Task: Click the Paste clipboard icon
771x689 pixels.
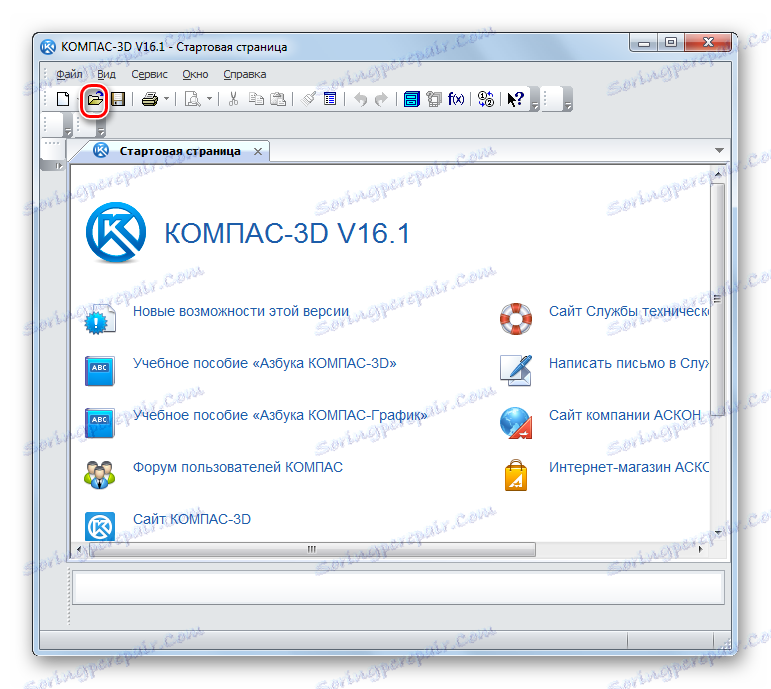Action: [x=278, y=99]
